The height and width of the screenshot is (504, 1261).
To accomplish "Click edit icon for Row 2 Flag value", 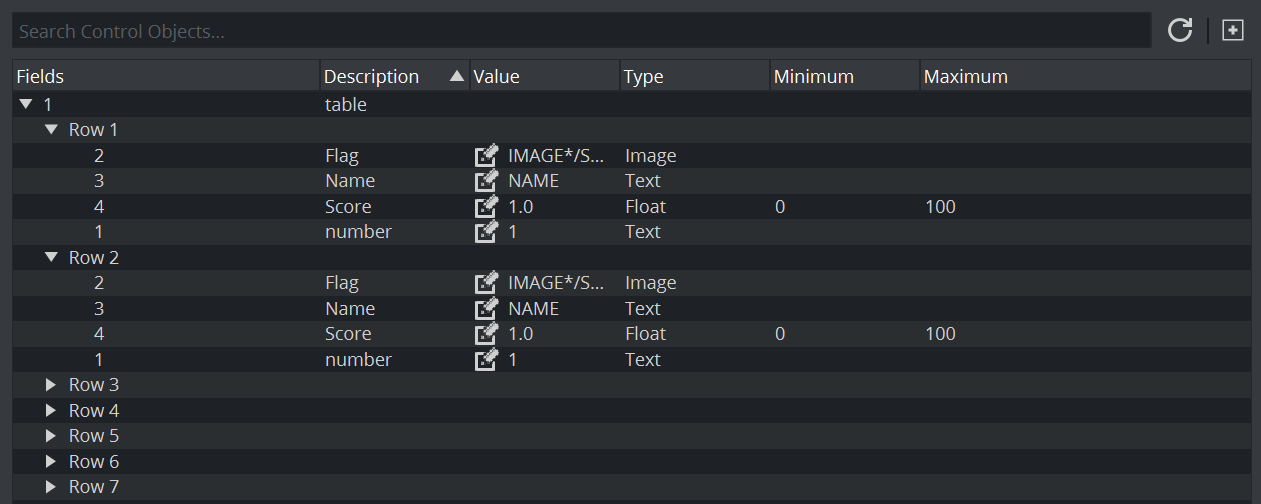I will (x=486, y=283).
